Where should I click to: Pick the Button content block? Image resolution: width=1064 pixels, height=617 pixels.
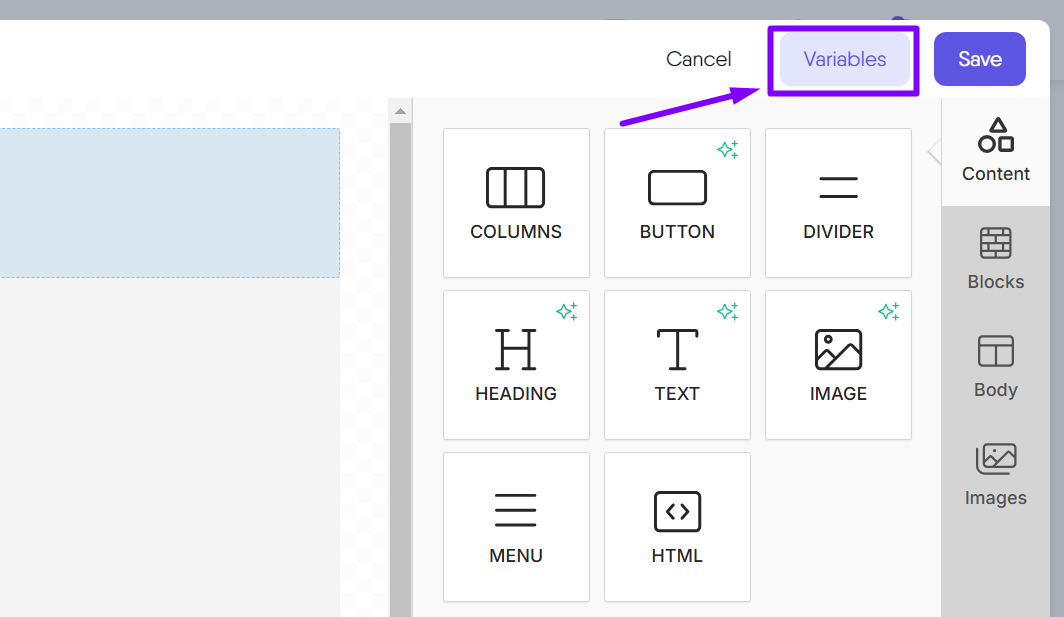[677, 203]
